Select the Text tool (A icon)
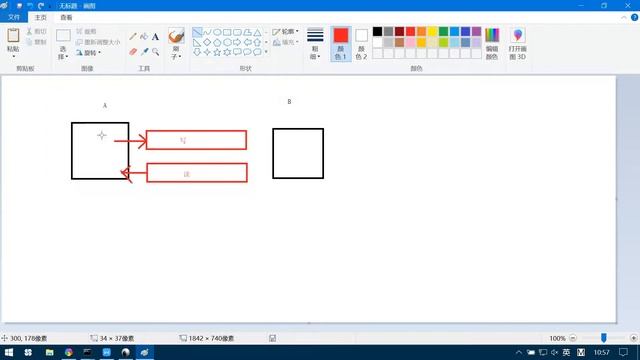 (x=156, y=37)
